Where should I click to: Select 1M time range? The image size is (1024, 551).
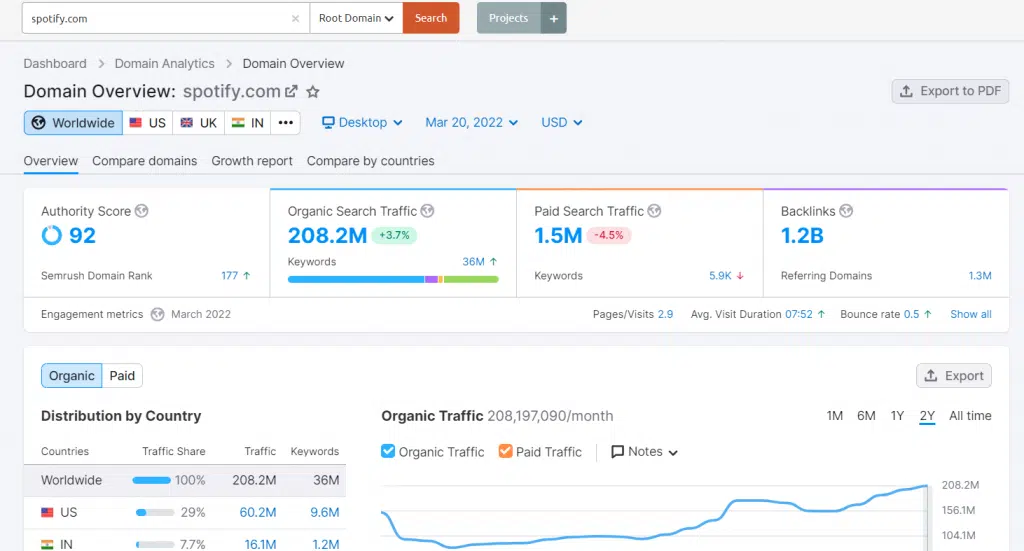[x=835, y=416]
